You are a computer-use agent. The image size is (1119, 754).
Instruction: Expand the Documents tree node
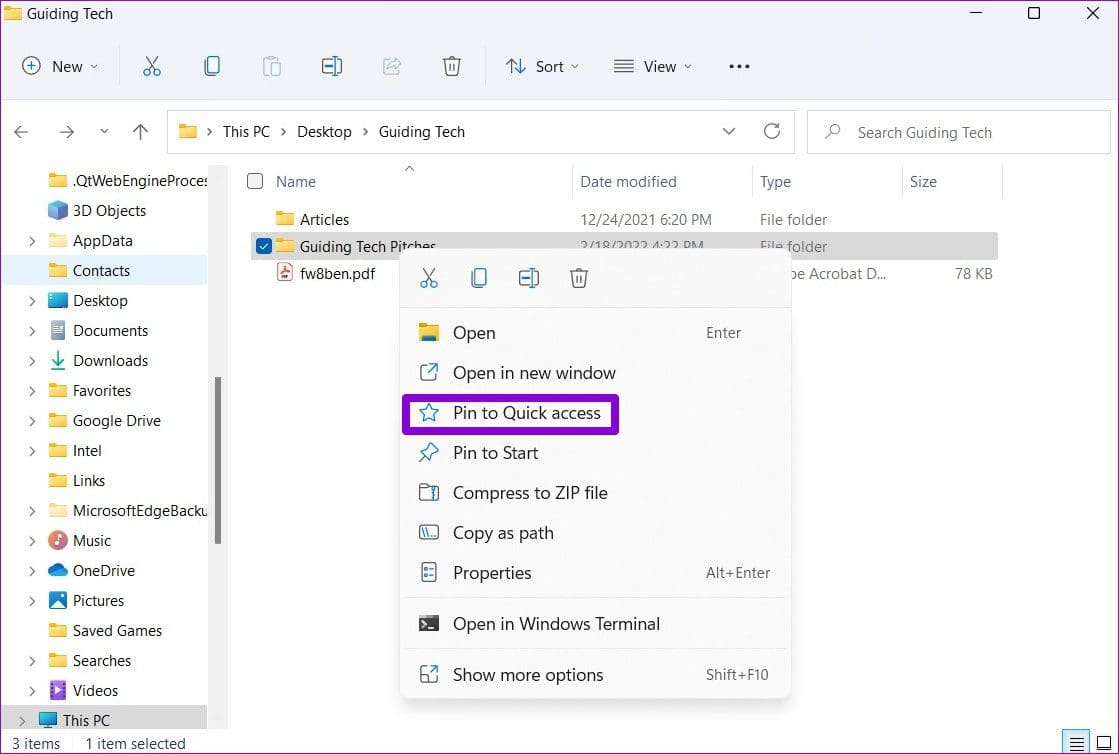click(x=32, y=331)
